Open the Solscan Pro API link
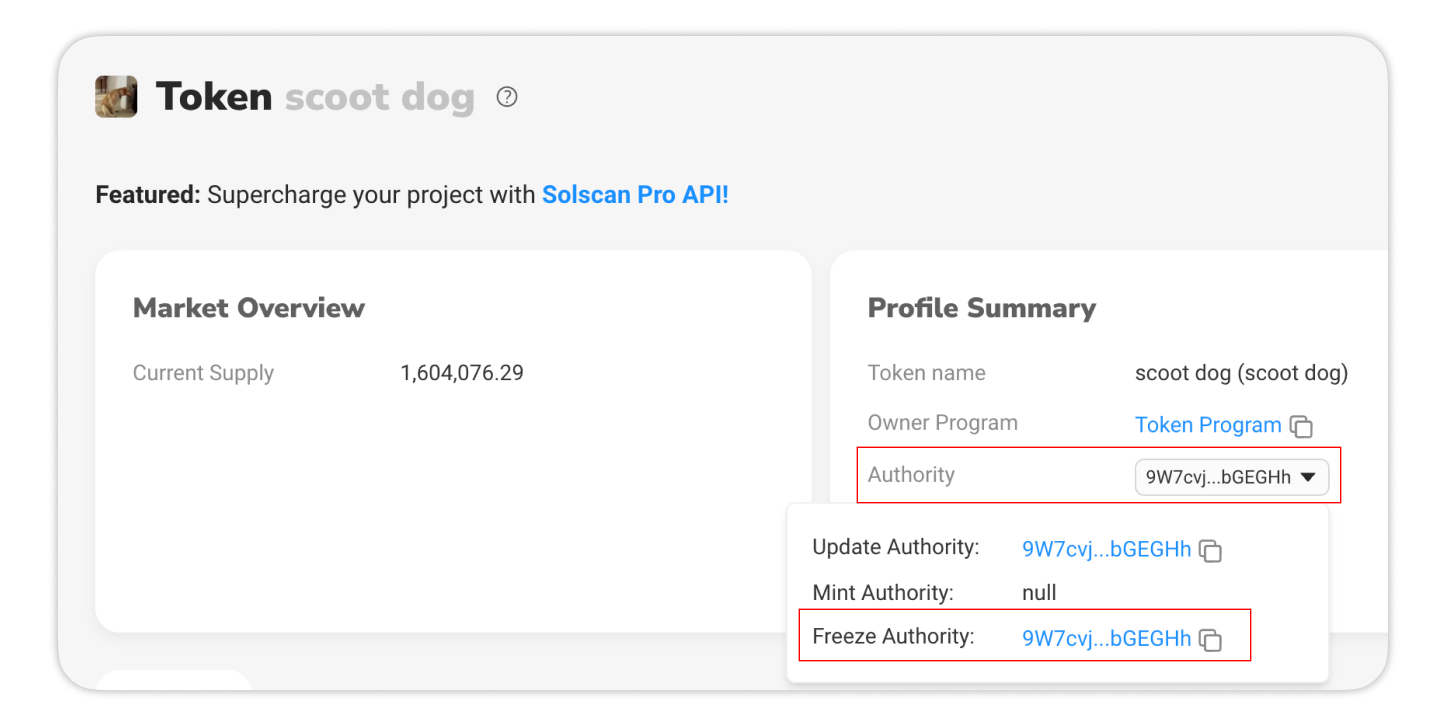Screen dimensions: 1446x726 [x=635, y=194]
